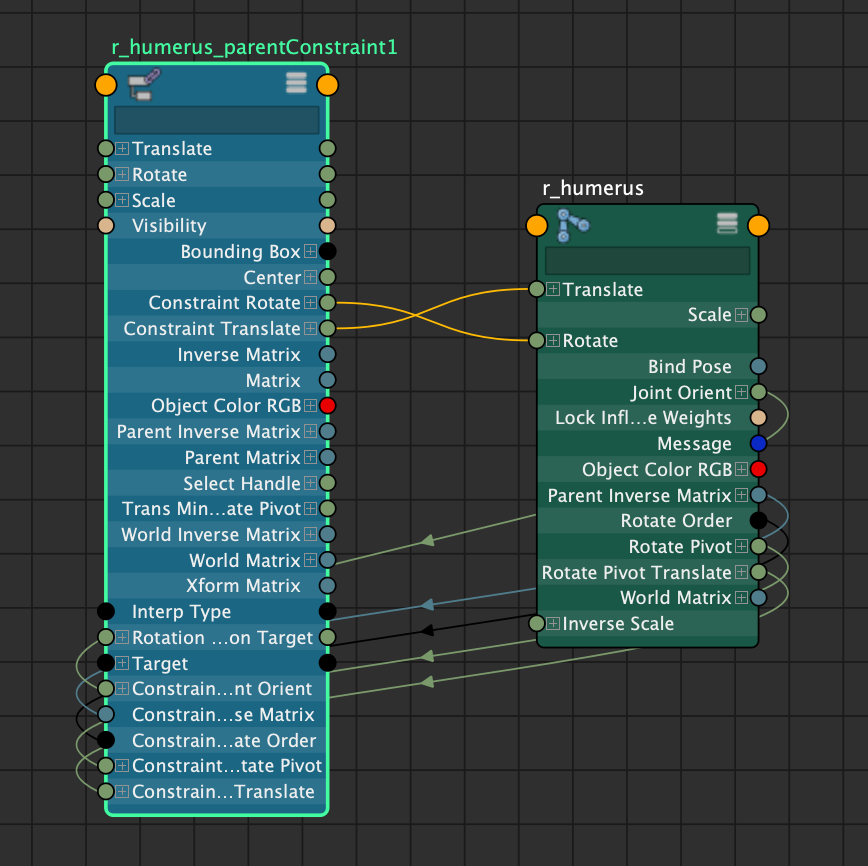This screenshot has width=868, height=866.
Task: Click r_humerus World Matrix attribute row
Action: coord(647,597)
